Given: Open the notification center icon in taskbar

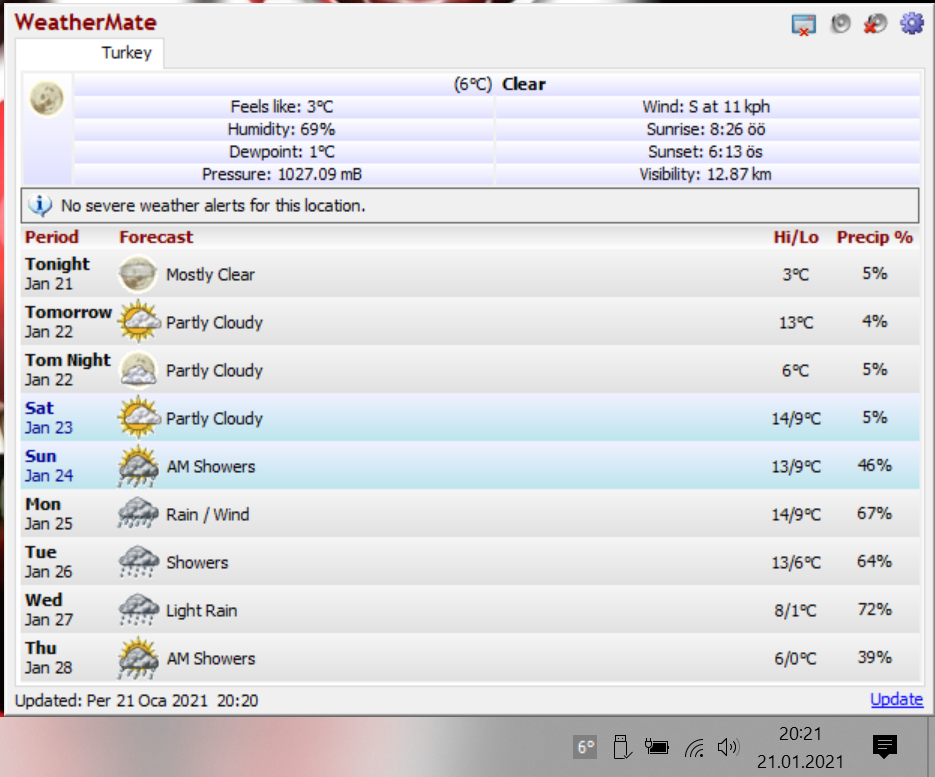Looking at the screenshot, I should [885, 747].
